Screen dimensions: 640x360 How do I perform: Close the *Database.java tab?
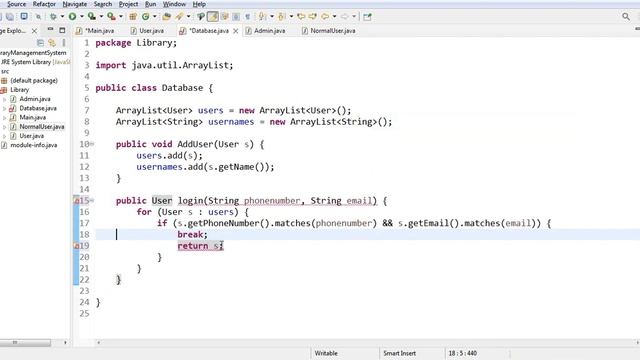click(236, 31)
